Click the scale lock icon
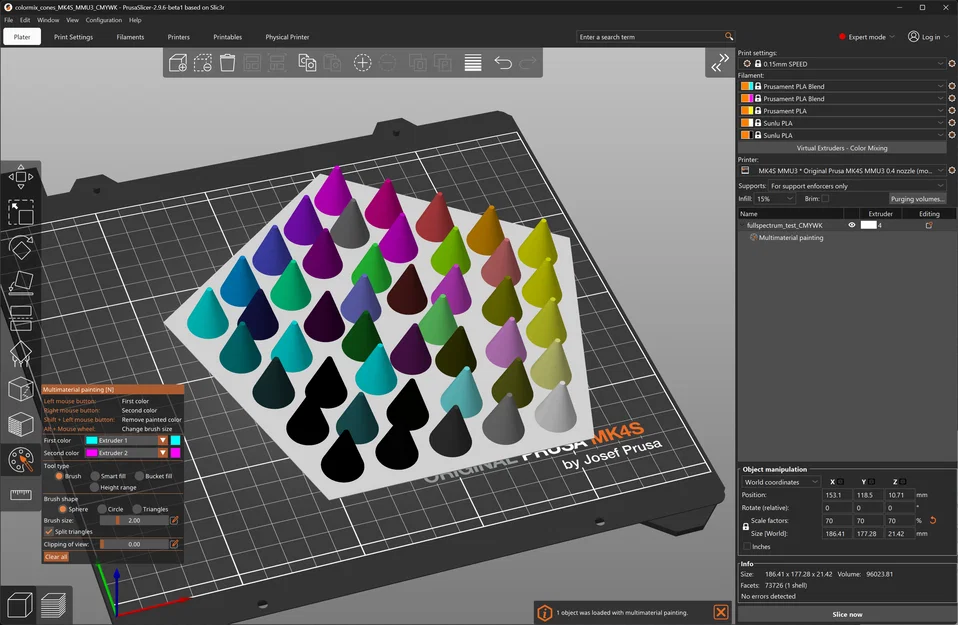The width and height of the screenshot is (958, 625). 745,527
